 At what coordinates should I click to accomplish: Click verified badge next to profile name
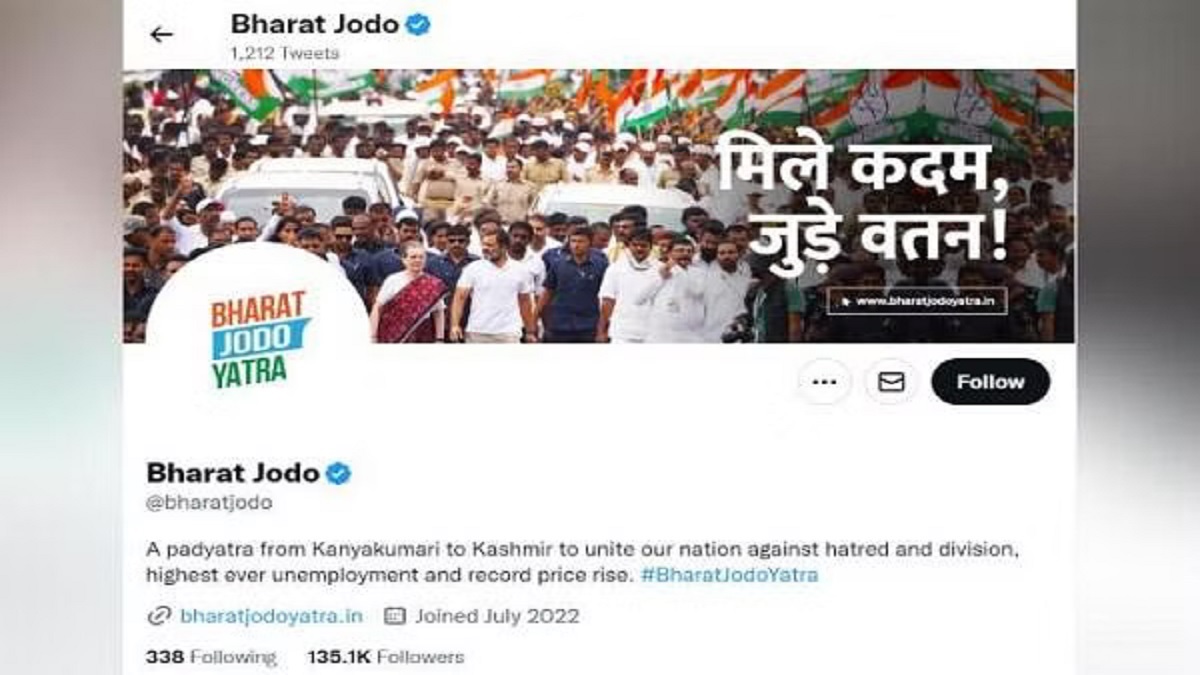click(339, 473)
